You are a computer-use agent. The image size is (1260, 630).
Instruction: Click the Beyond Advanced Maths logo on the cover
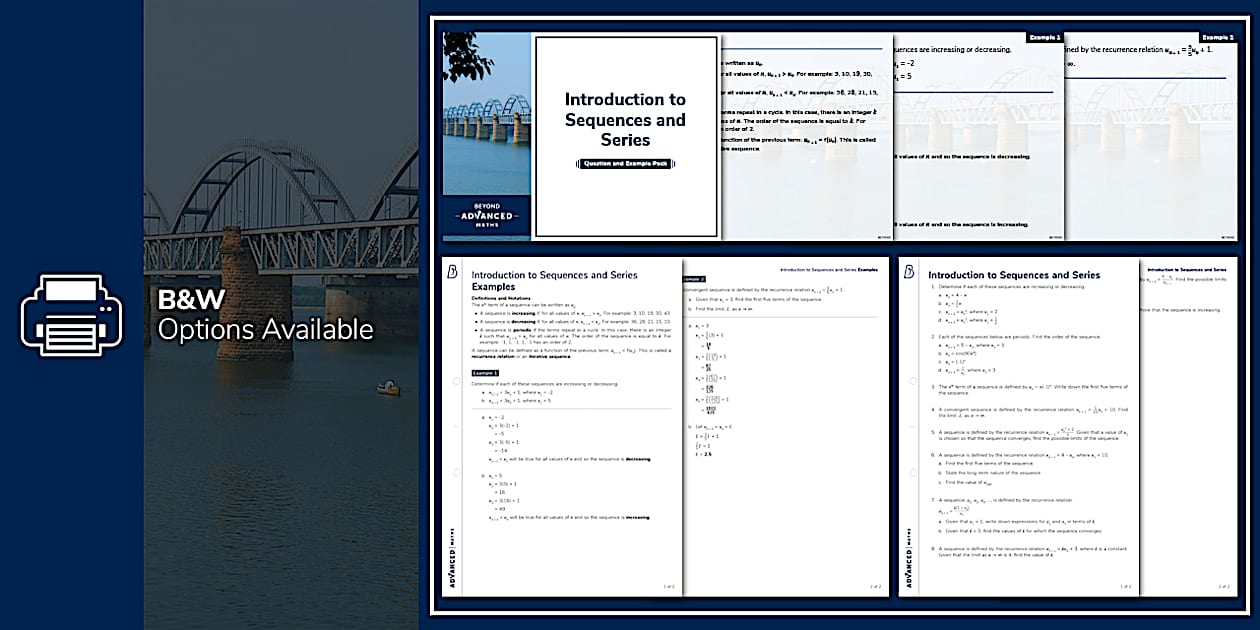click(486, 217)
